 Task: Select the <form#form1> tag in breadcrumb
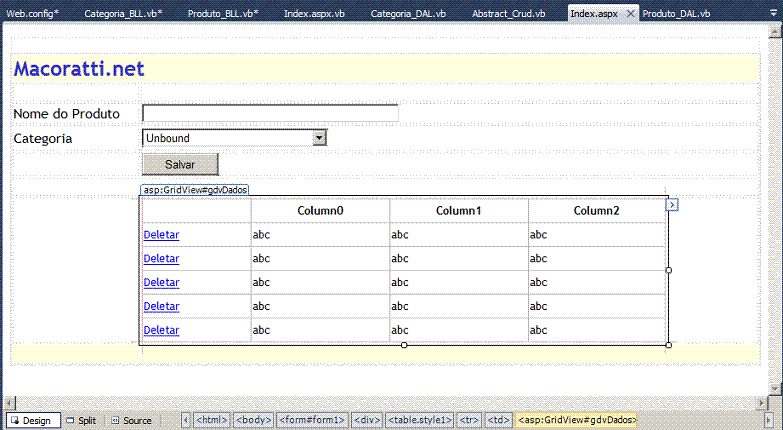(312, 421)
